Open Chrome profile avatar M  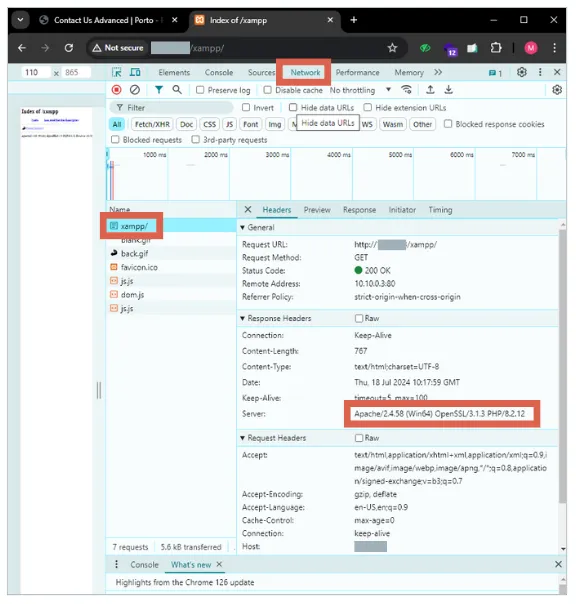(531, 48)
